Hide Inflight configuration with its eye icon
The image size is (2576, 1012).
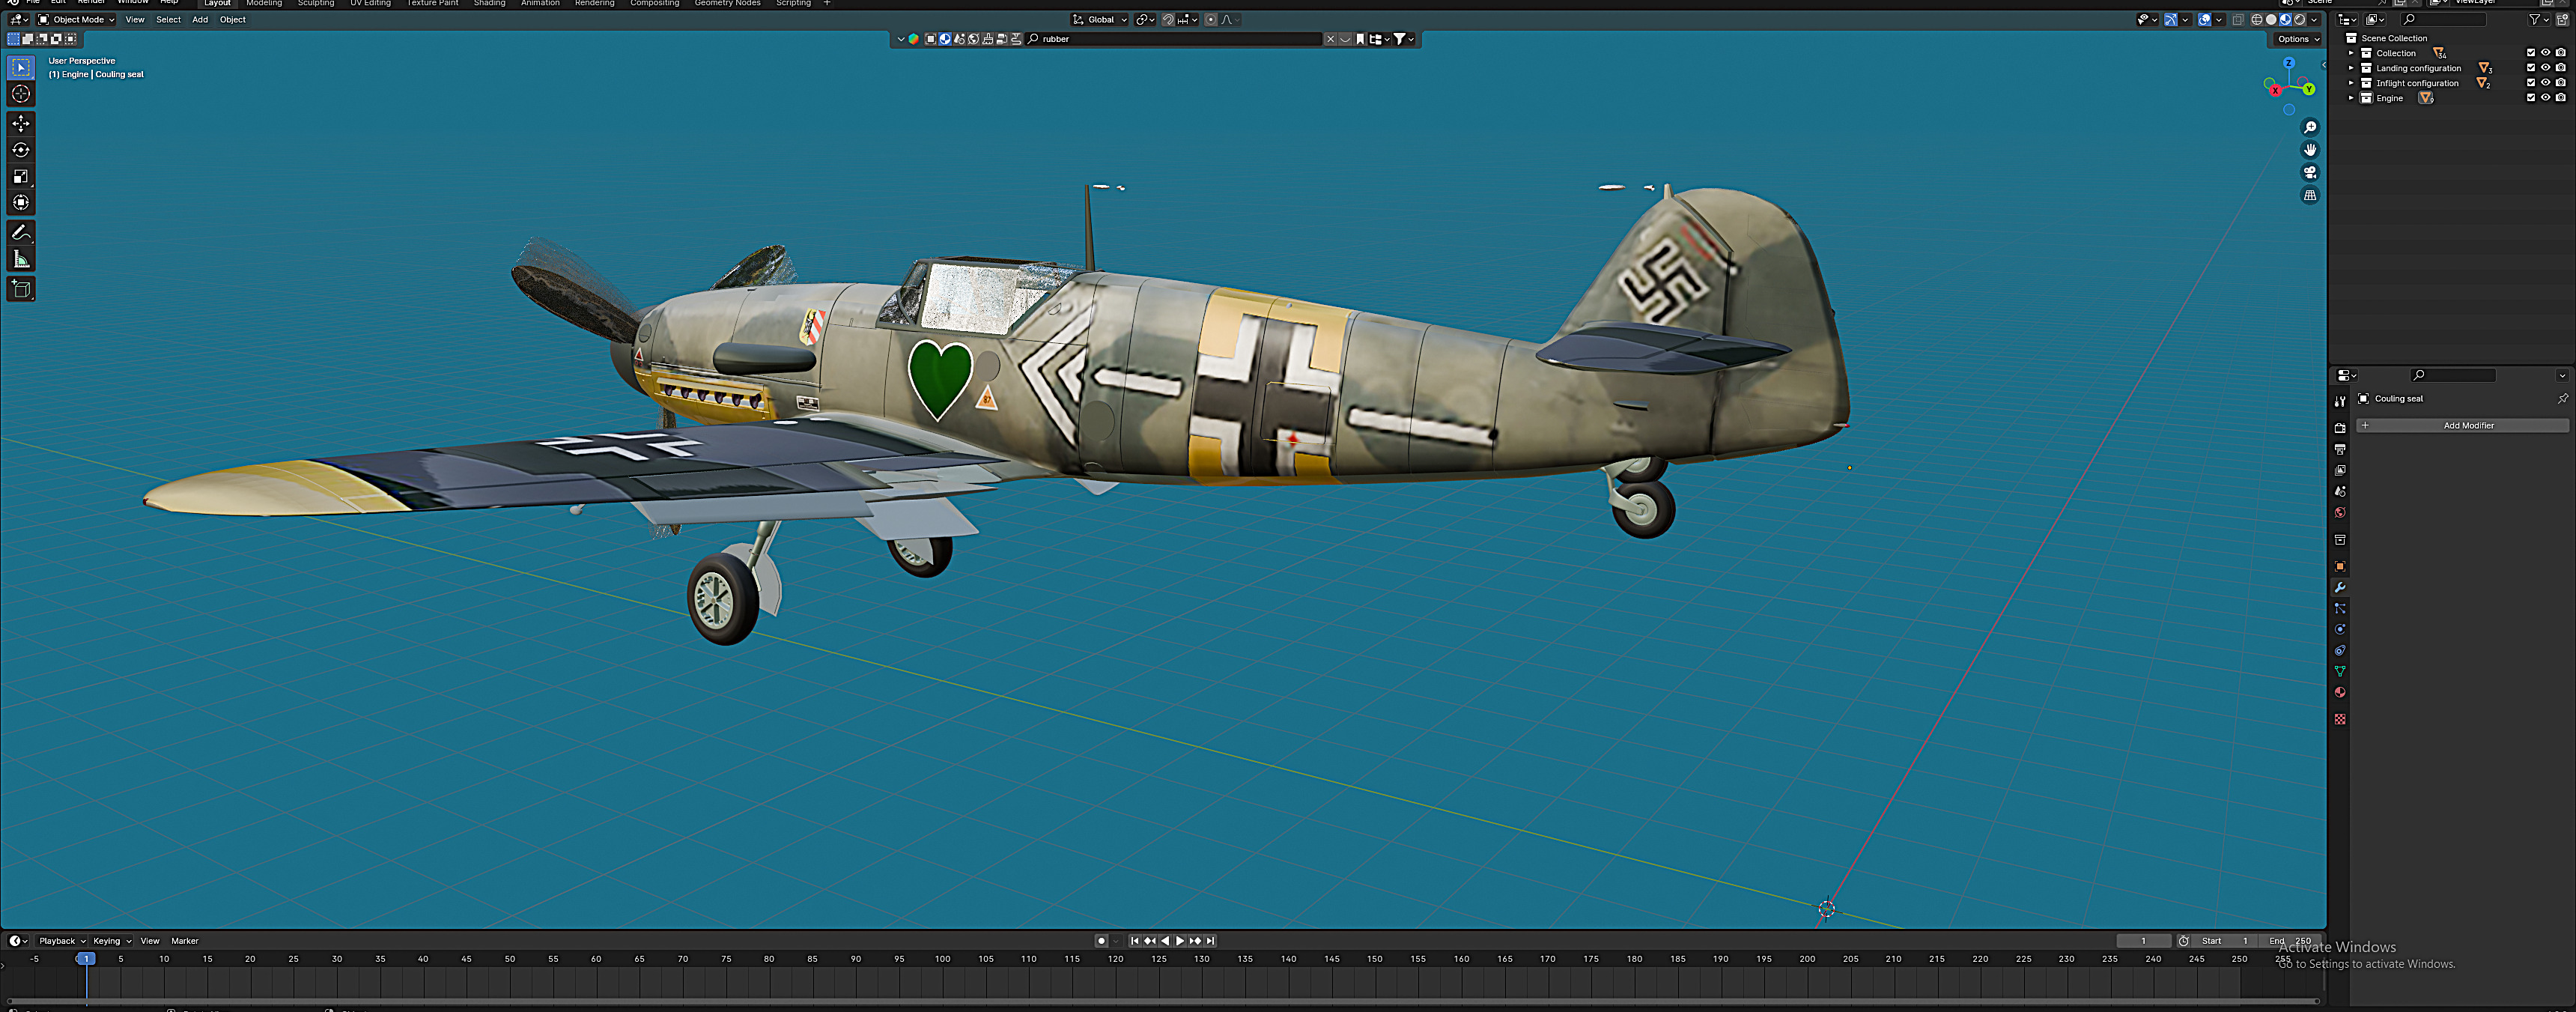click(x=2546, y=83)
